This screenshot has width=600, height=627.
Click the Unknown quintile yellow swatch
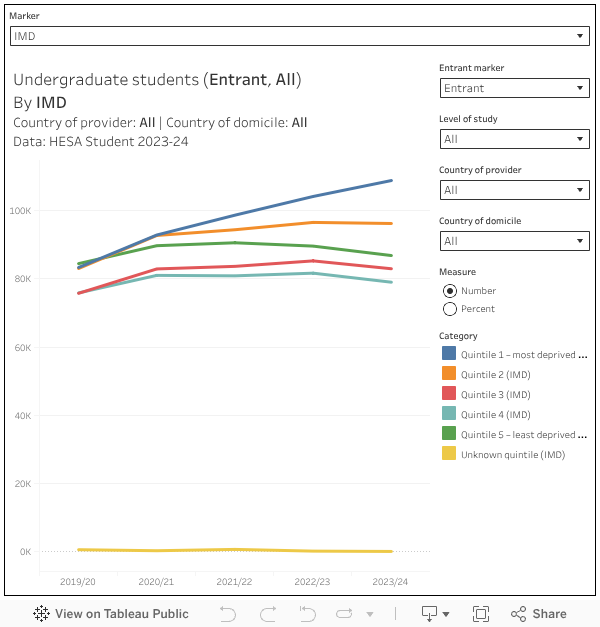449,455
